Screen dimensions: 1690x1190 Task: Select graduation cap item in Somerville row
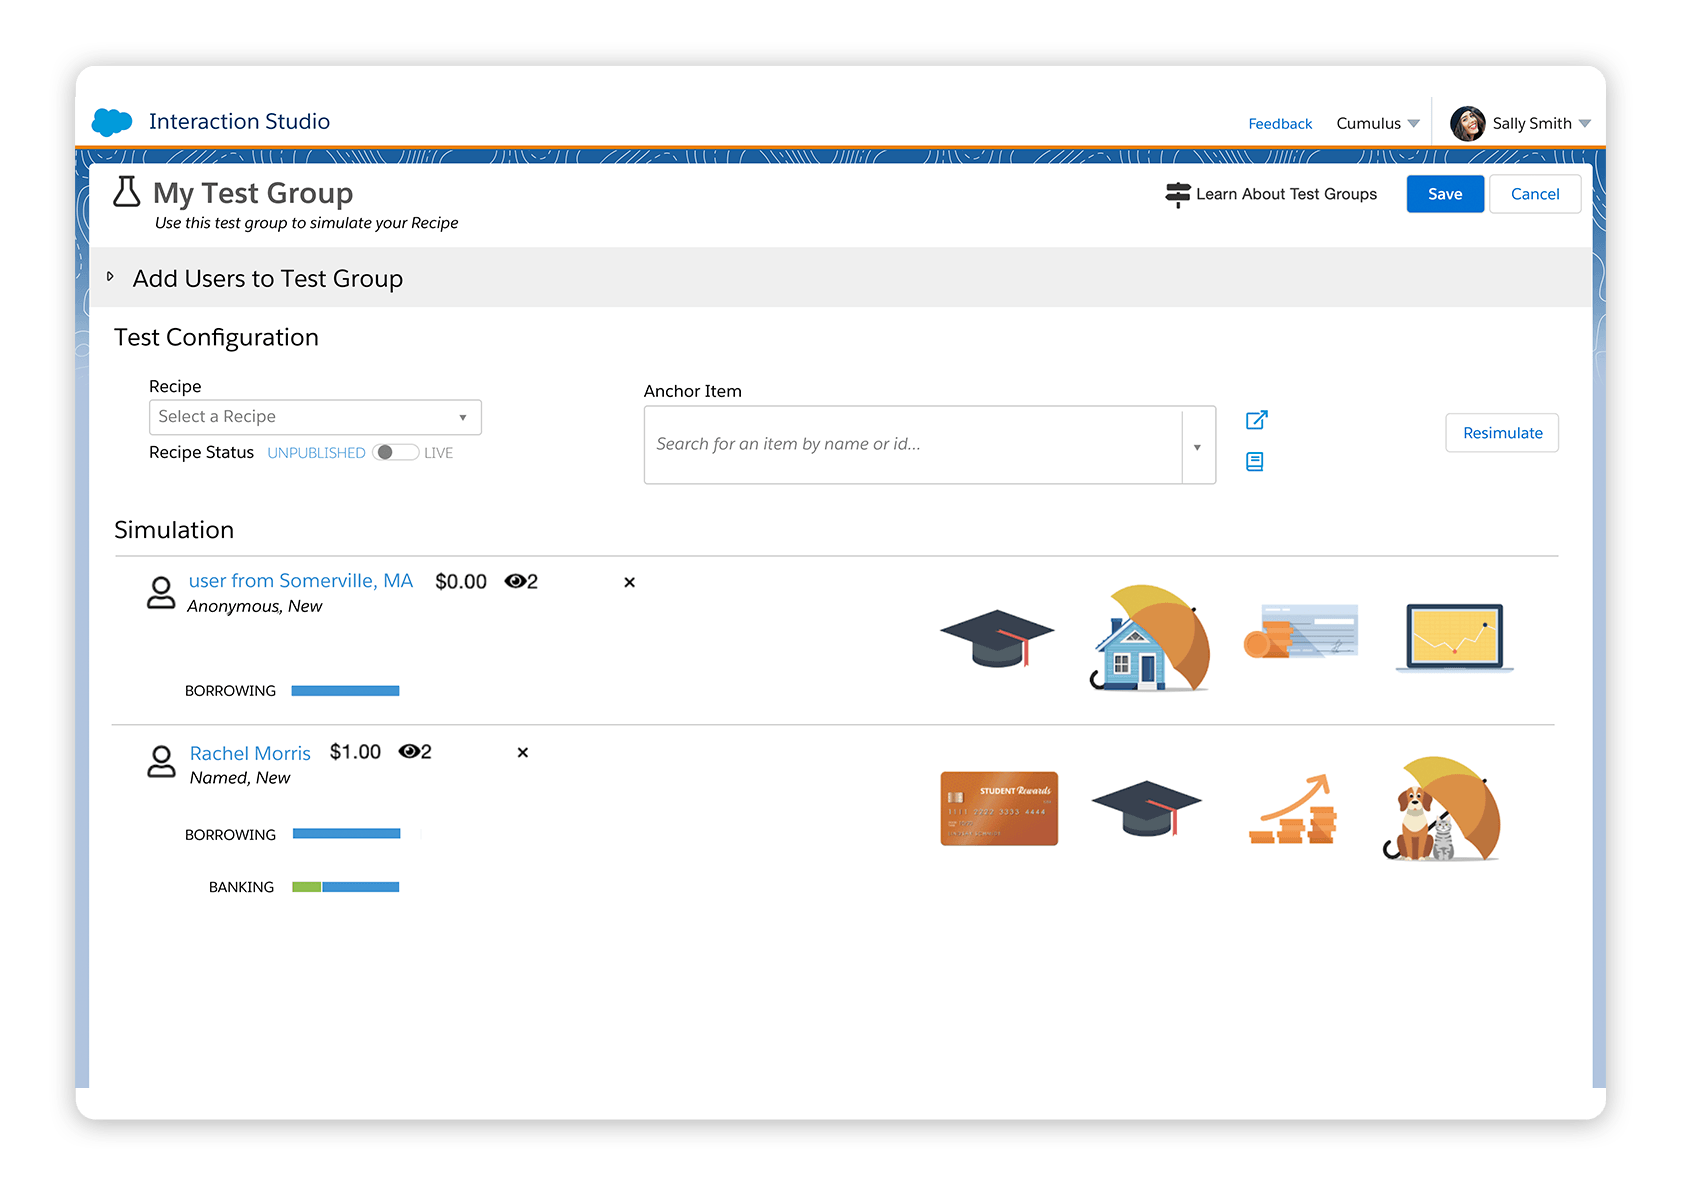tap(997, 638)
